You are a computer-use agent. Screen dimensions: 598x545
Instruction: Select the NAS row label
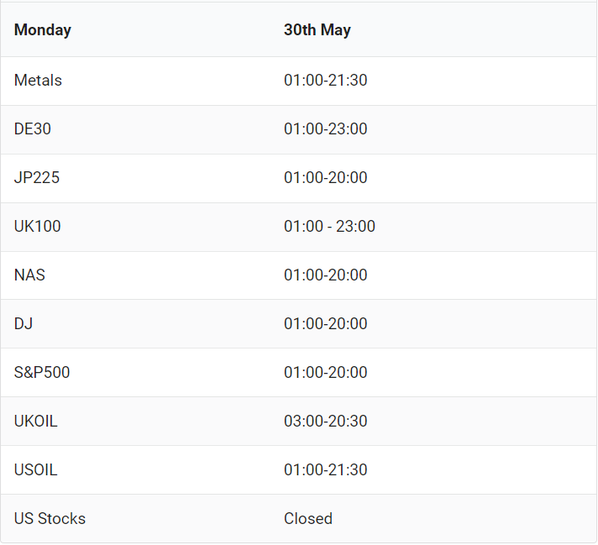click(x=29, y=275)
